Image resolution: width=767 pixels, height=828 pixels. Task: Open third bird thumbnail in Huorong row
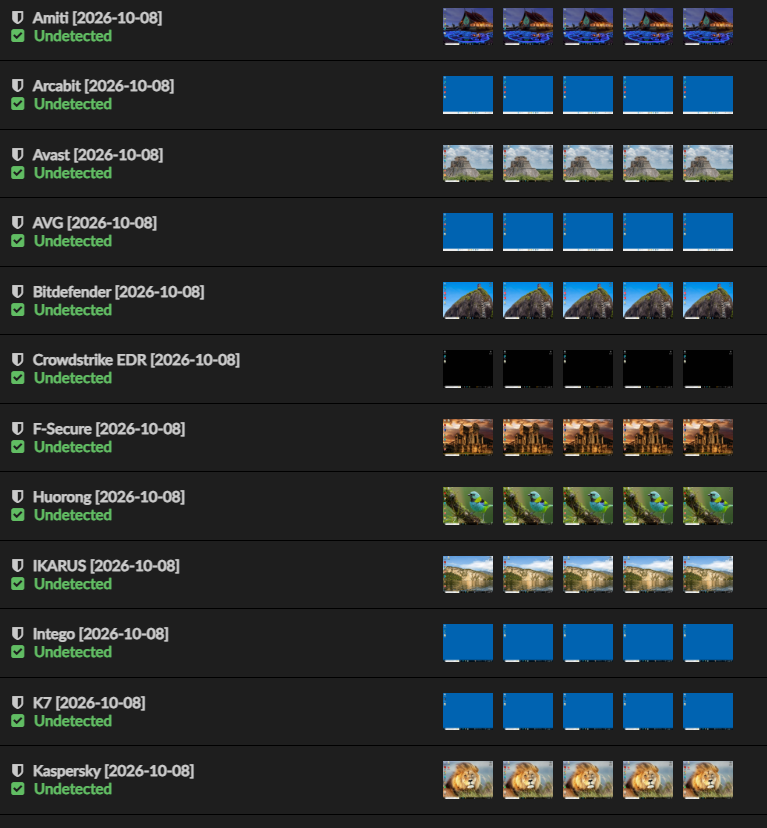pyautogui.click(x=588, y=506)
